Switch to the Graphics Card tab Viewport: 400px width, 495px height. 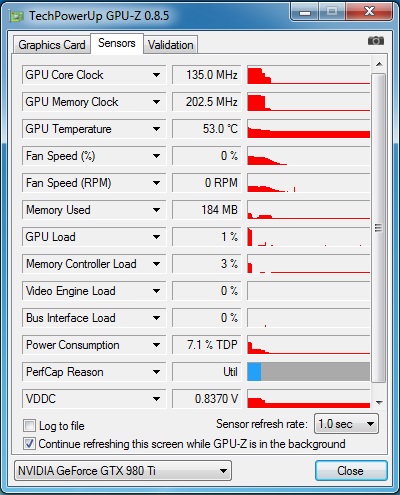(52, 45)
